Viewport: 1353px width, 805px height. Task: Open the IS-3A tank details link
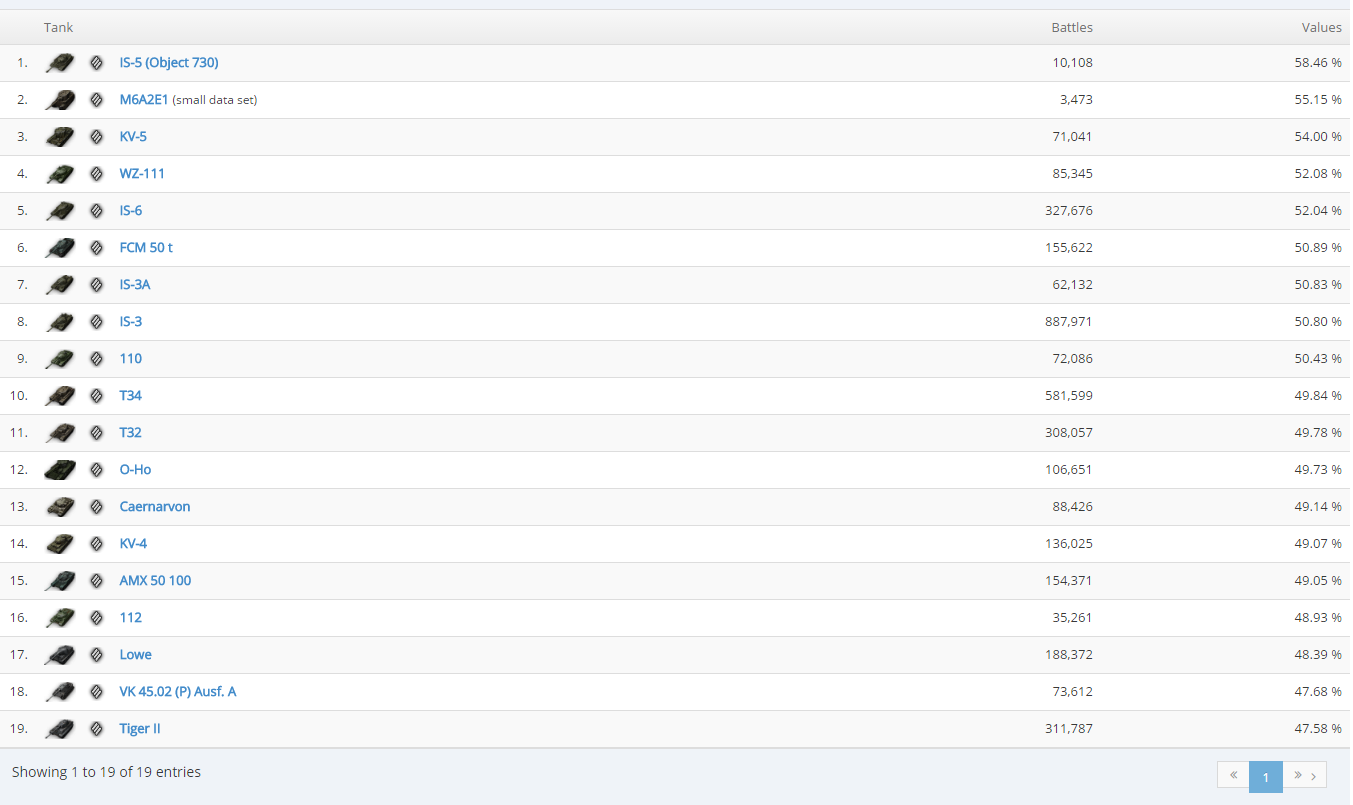(x=135, y=285)
